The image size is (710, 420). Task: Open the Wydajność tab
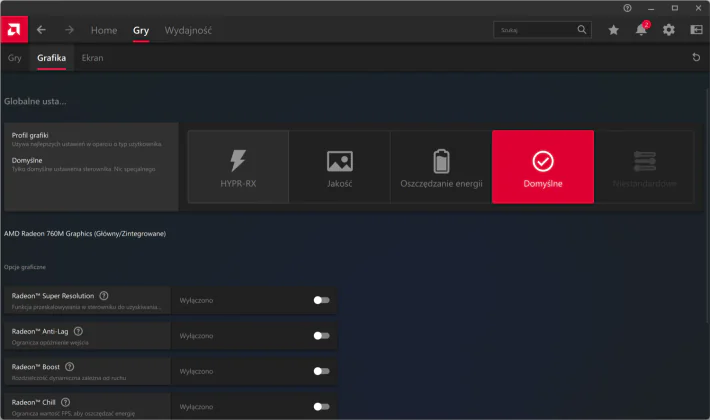[188, 30]
